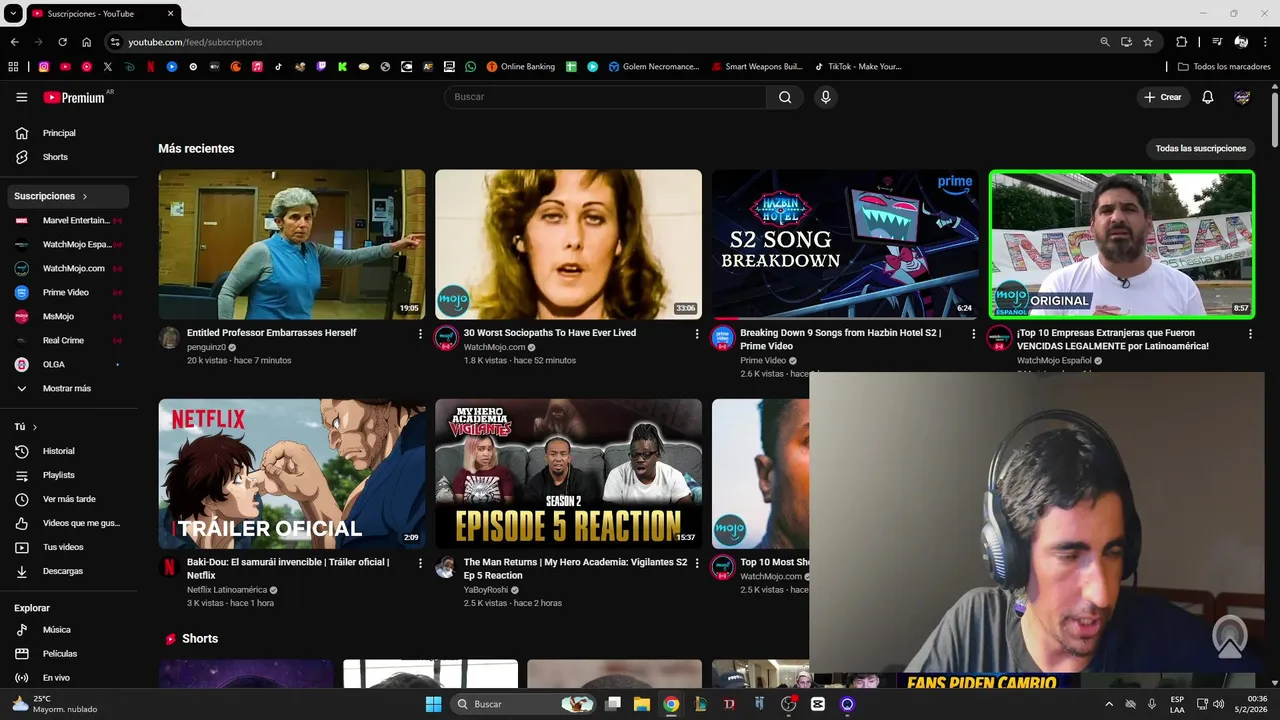This screenshot has width=1280, height=720.
Task: Select the Suscripciones - YouTube tab
Action: click(103, 14)
